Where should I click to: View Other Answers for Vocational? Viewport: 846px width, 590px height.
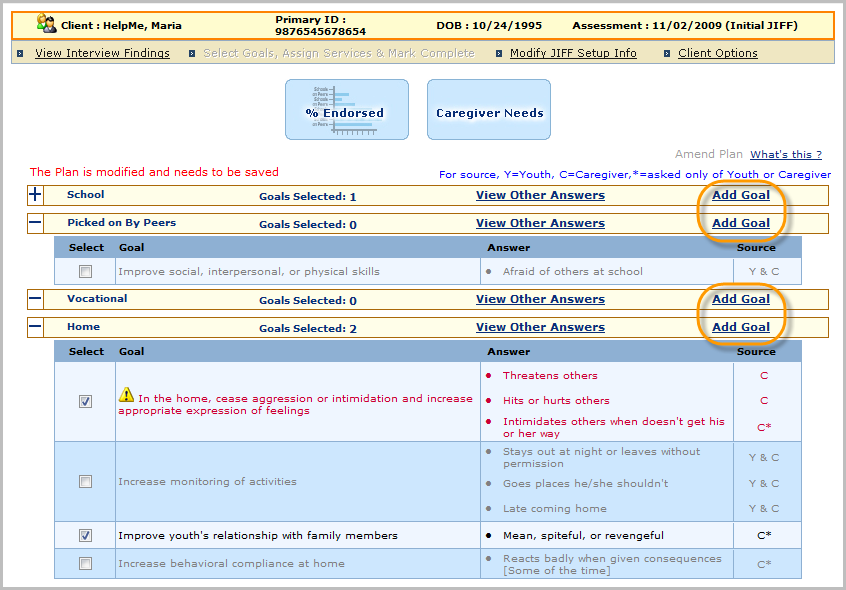(x=540, y=299)
